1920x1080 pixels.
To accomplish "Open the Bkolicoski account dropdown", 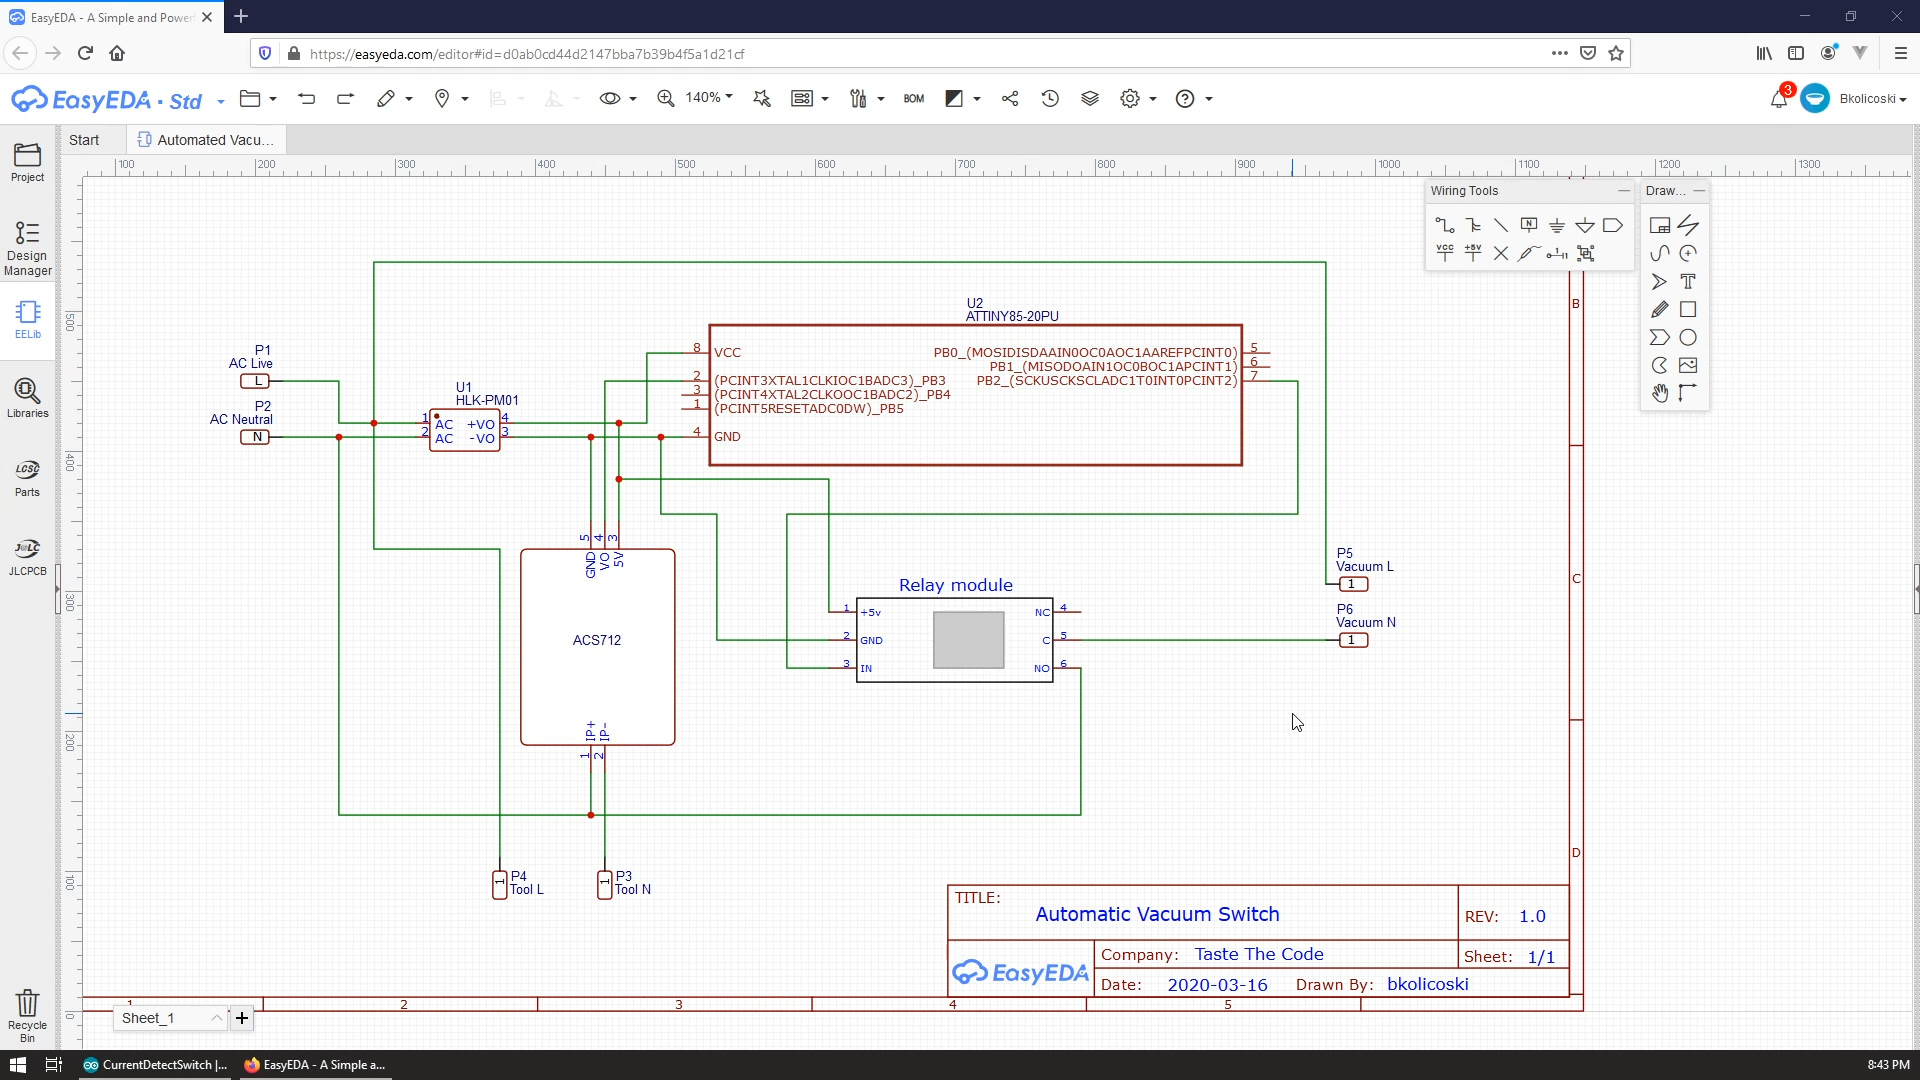I will 1873,98.
